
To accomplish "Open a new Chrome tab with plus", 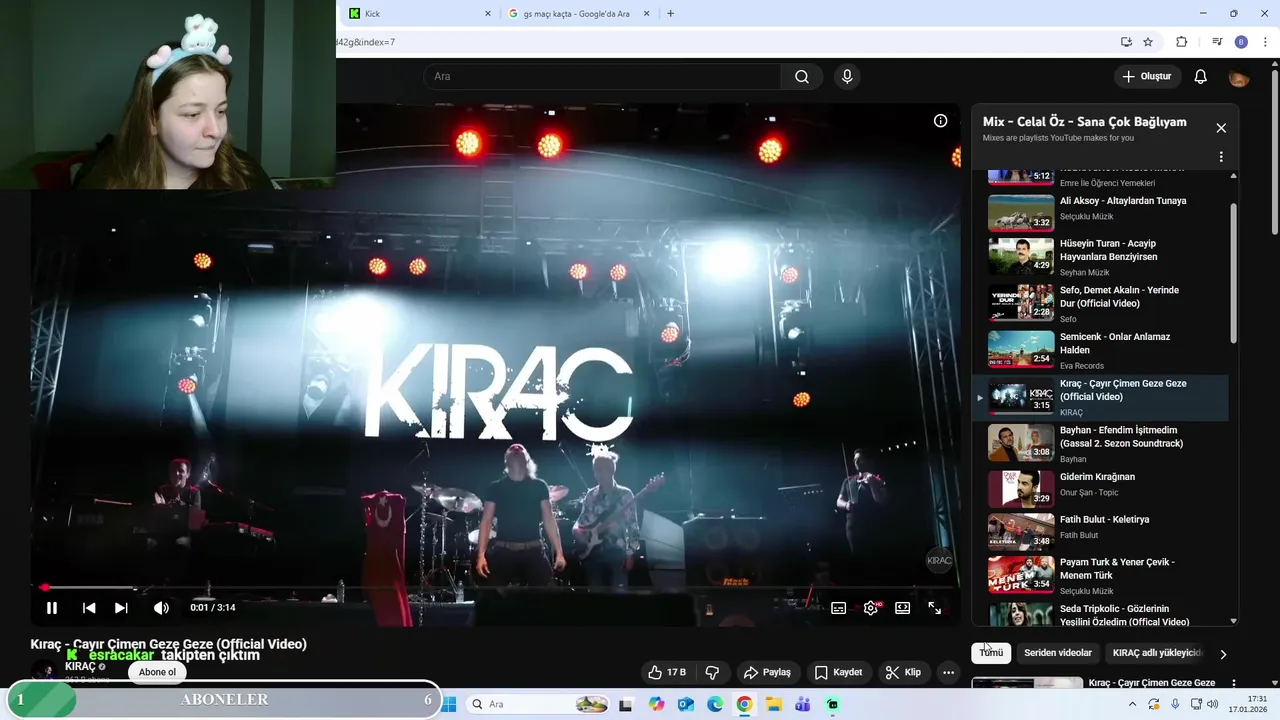I will 670,13.
